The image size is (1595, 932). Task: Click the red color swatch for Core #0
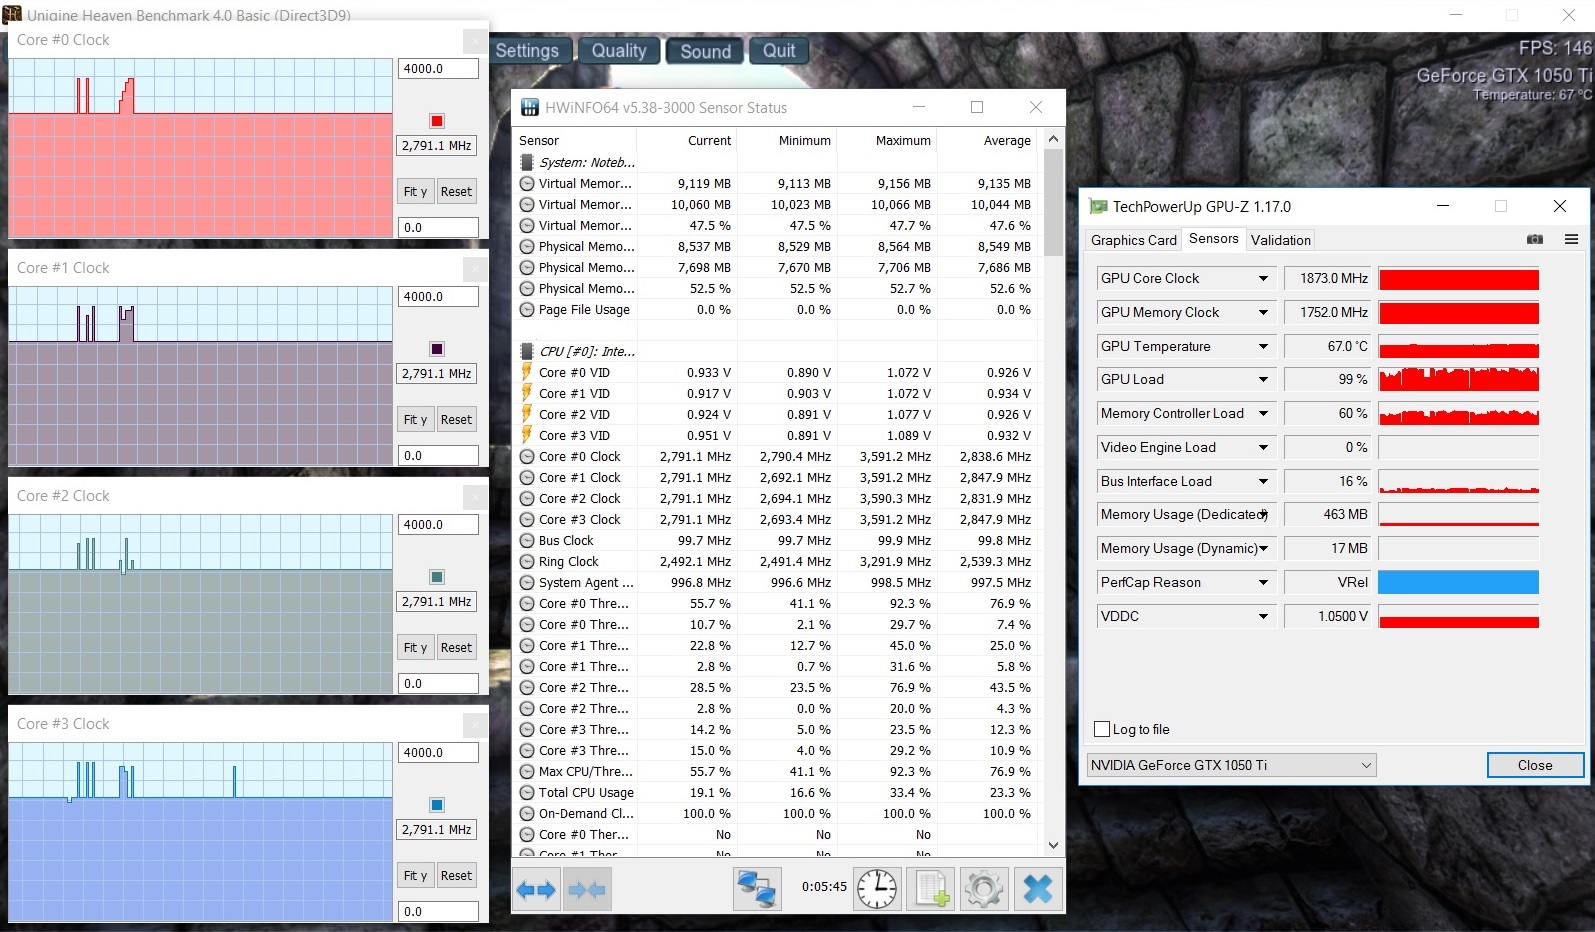(437, 121)
